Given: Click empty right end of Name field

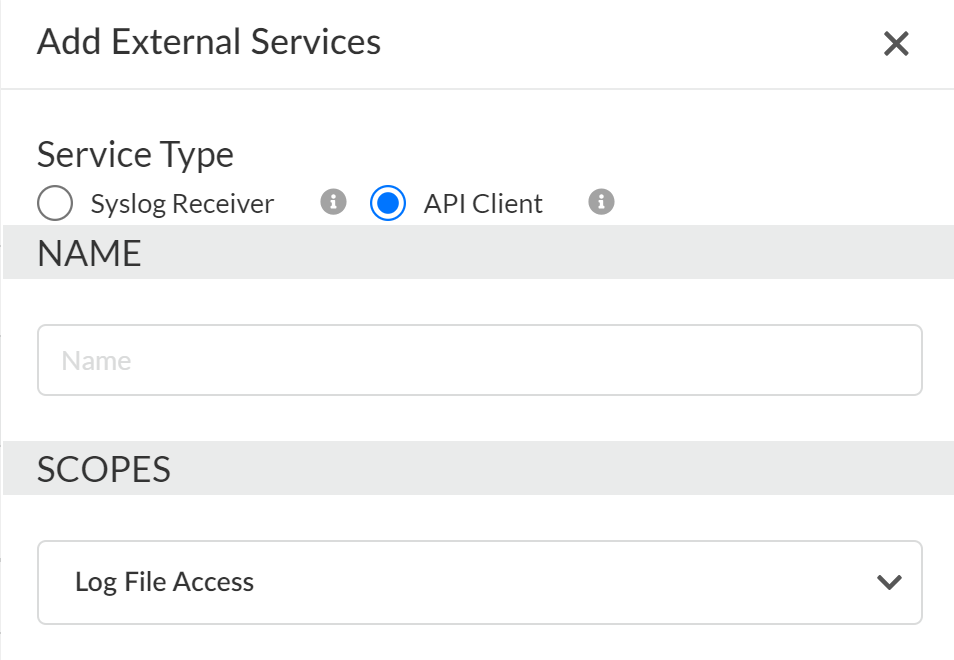Looking at the screenshot, I should (860, 360).
